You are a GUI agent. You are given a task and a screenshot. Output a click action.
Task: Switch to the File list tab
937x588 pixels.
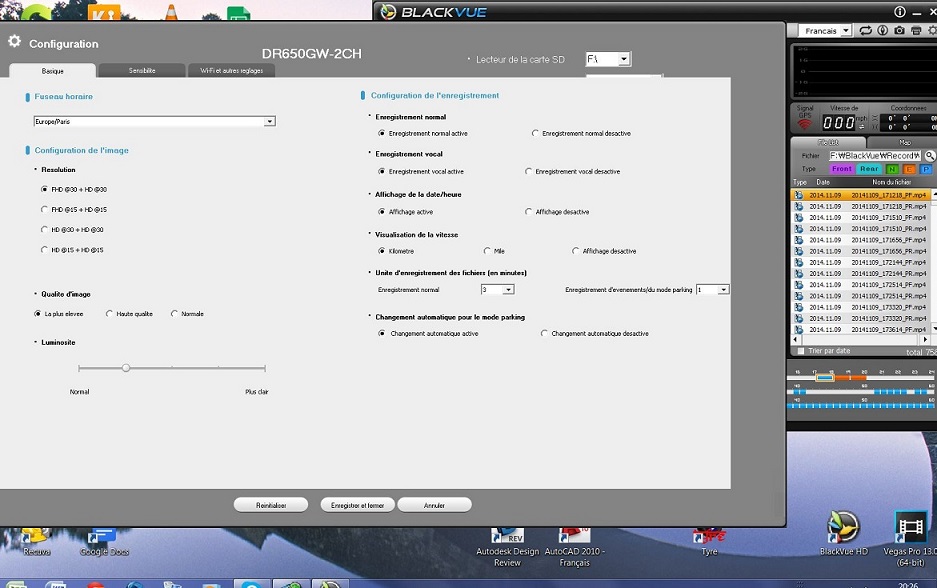coord(828,142)
